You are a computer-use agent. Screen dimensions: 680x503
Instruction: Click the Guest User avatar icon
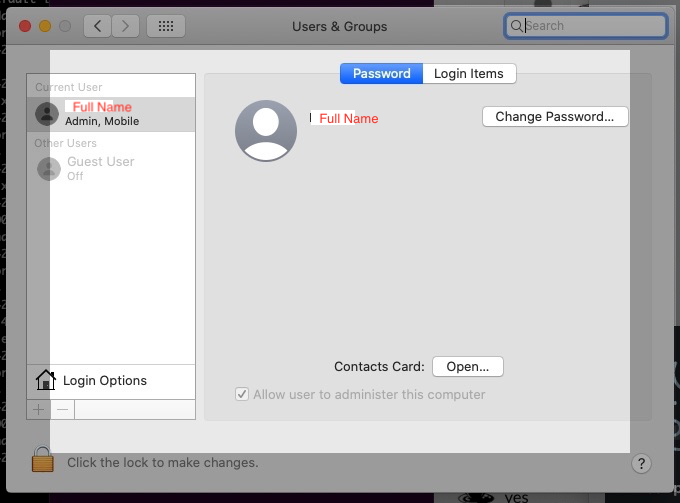click(x=49, y=169)
